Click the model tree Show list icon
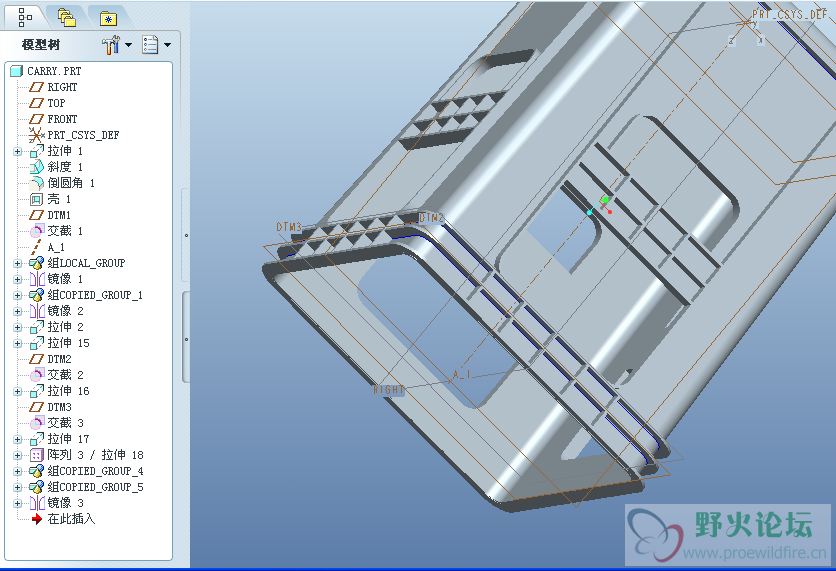Viewport: 836px width, 571px height. point(150,45)
